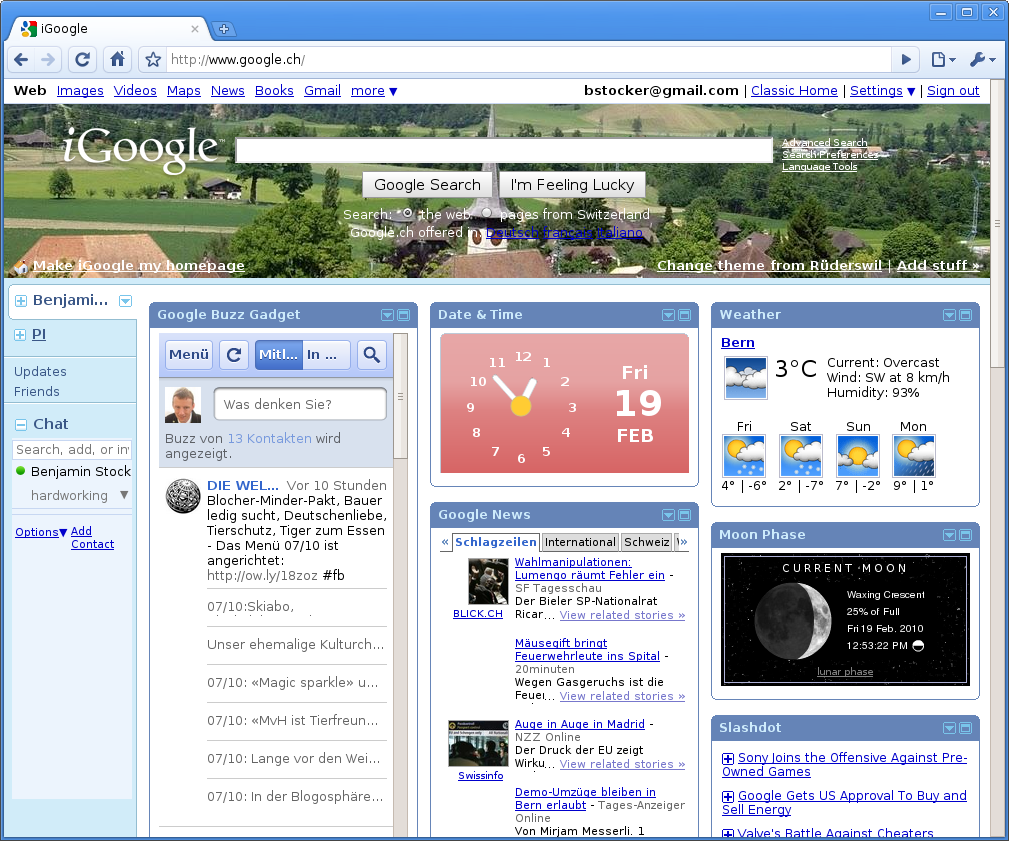Select the "the web" search radio button
1009x841 pixels.
pos(407,213)
